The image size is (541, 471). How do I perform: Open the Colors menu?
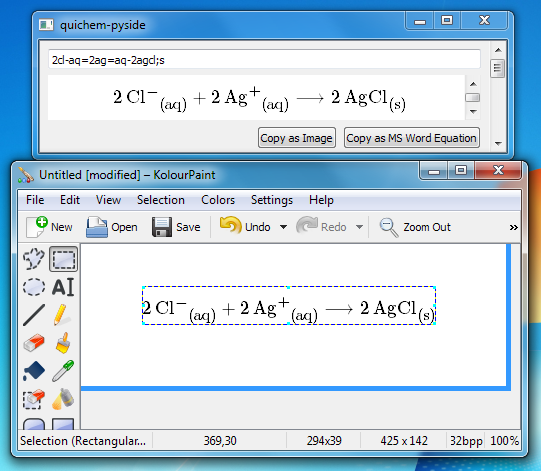pos(218,200)
